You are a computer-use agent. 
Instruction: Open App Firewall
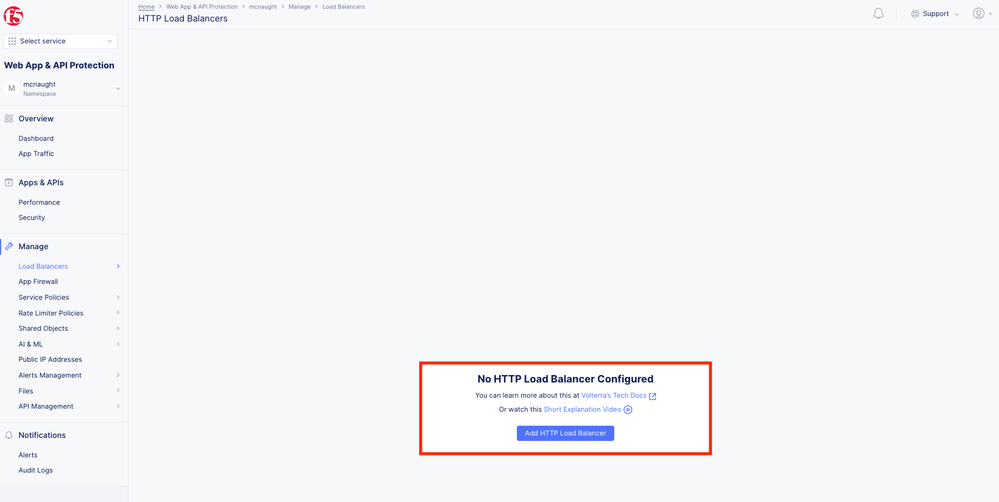[38, 282]
